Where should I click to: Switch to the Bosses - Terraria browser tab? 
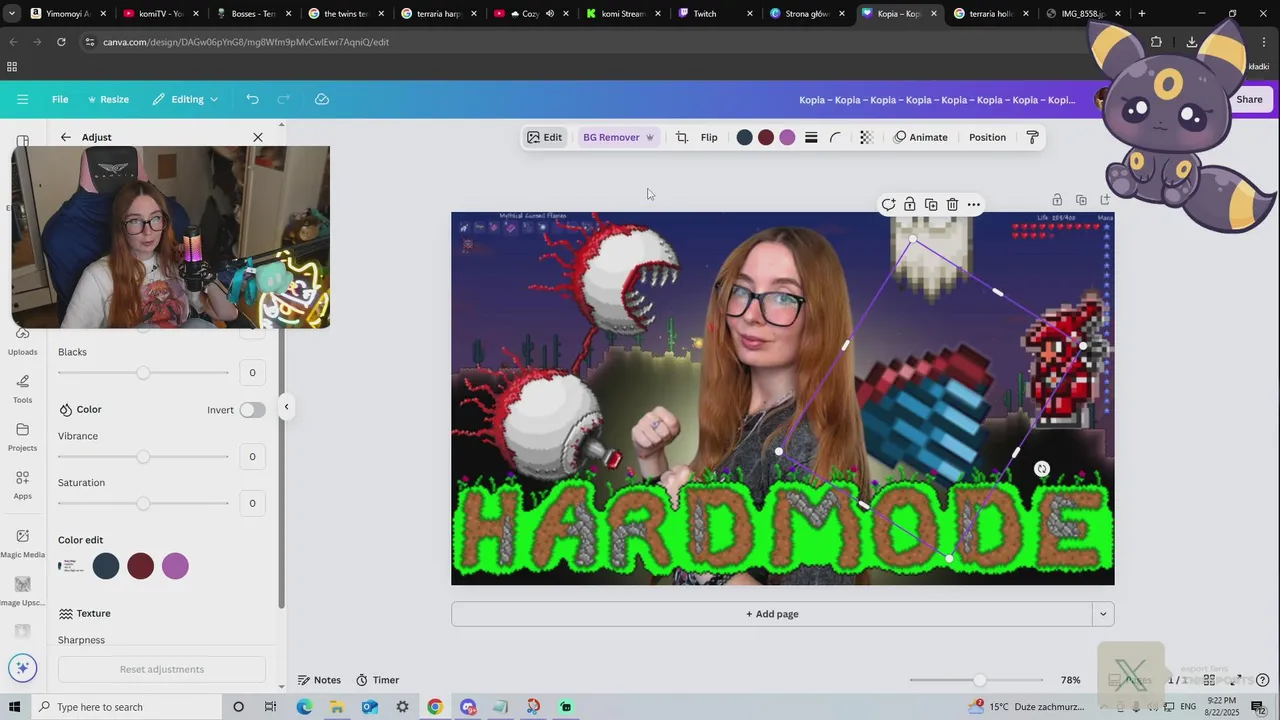245,14
